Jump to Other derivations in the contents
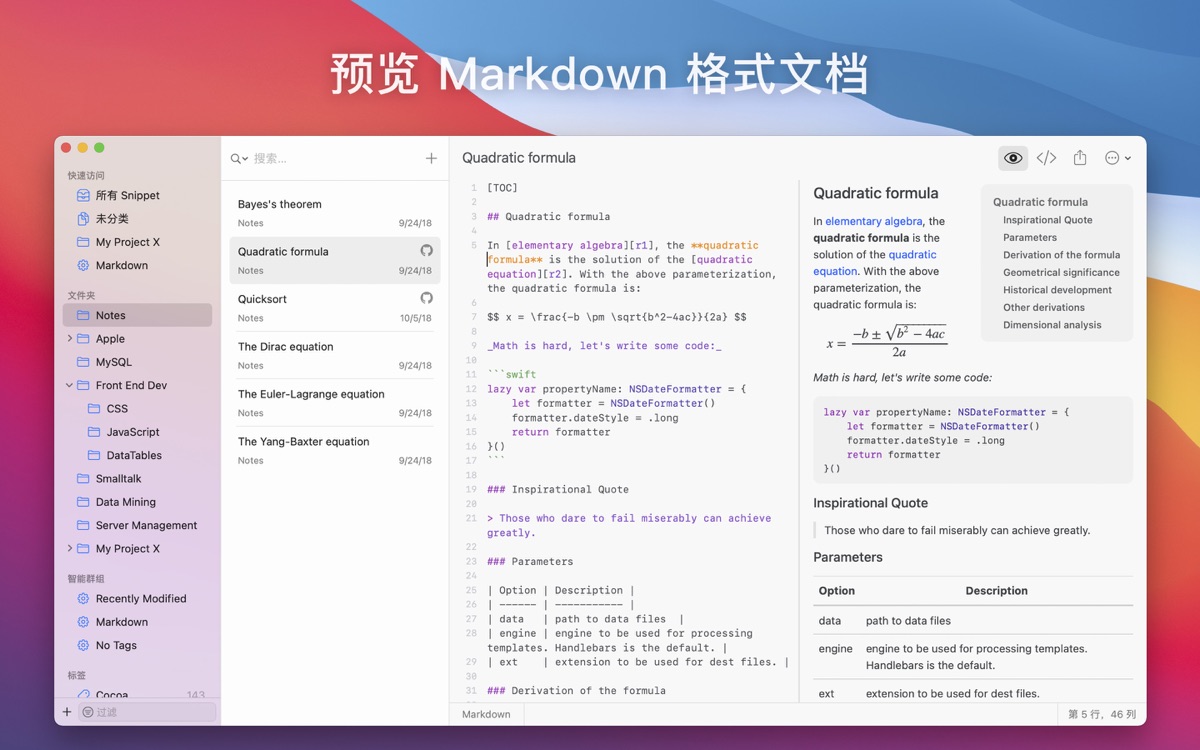 tap(1044, 307)
